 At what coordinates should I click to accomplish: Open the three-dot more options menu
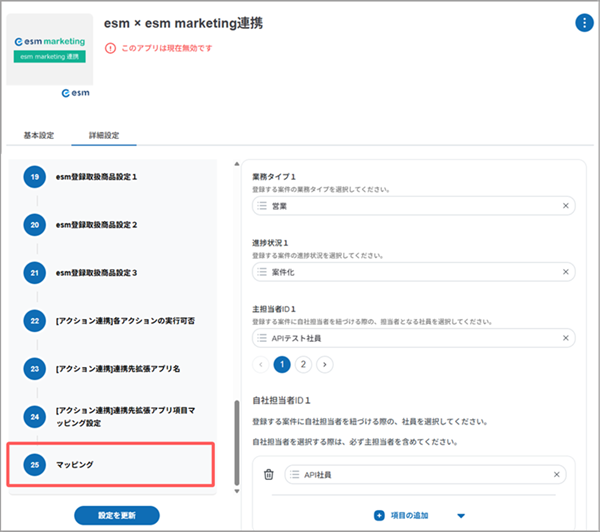click(x=584, y=23)
